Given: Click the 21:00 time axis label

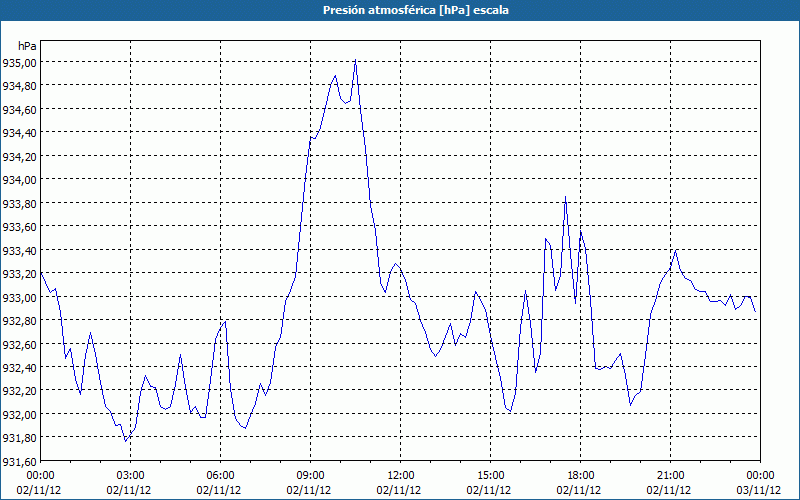Looking at the screenshot, I should pyautogui.click(x=670, y=476).
